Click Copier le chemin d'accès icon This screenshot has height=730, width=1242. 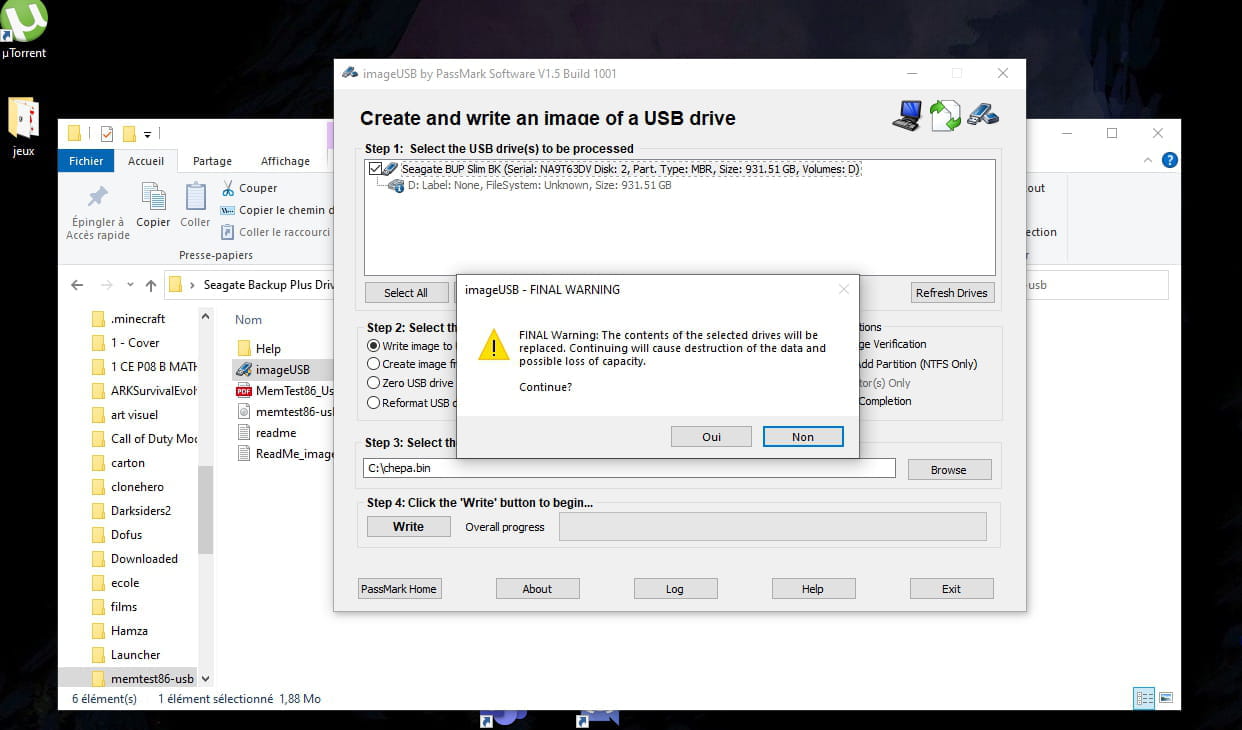coord(228,210)
